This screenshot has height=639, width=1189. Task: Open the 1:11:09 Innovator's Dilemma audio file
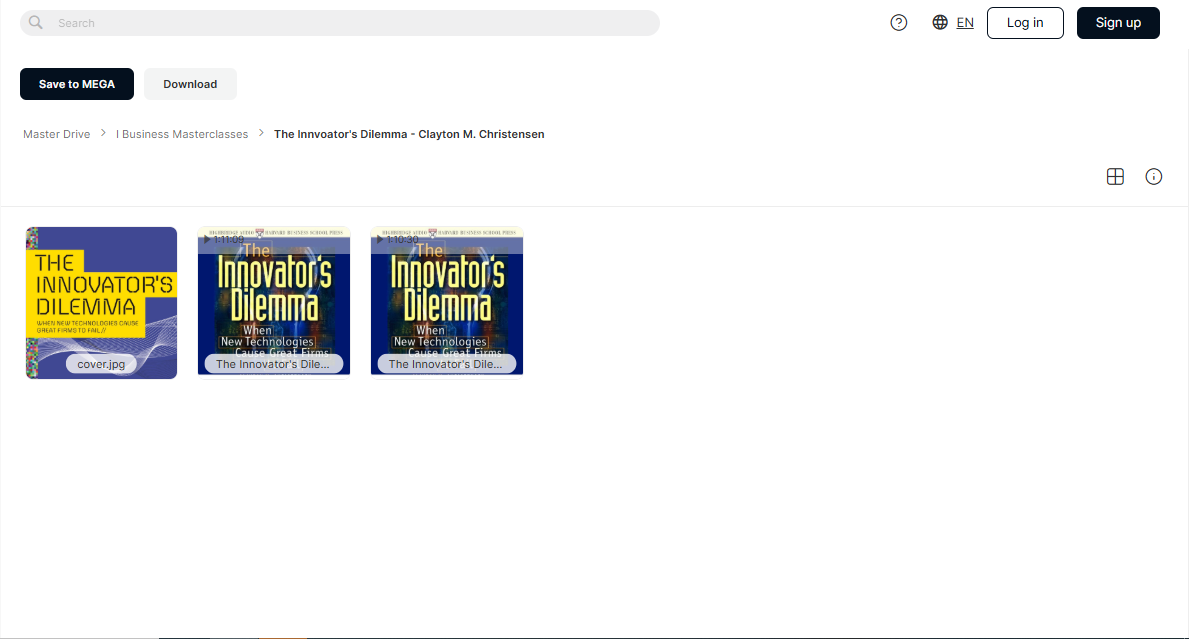(x=274, y=301)
